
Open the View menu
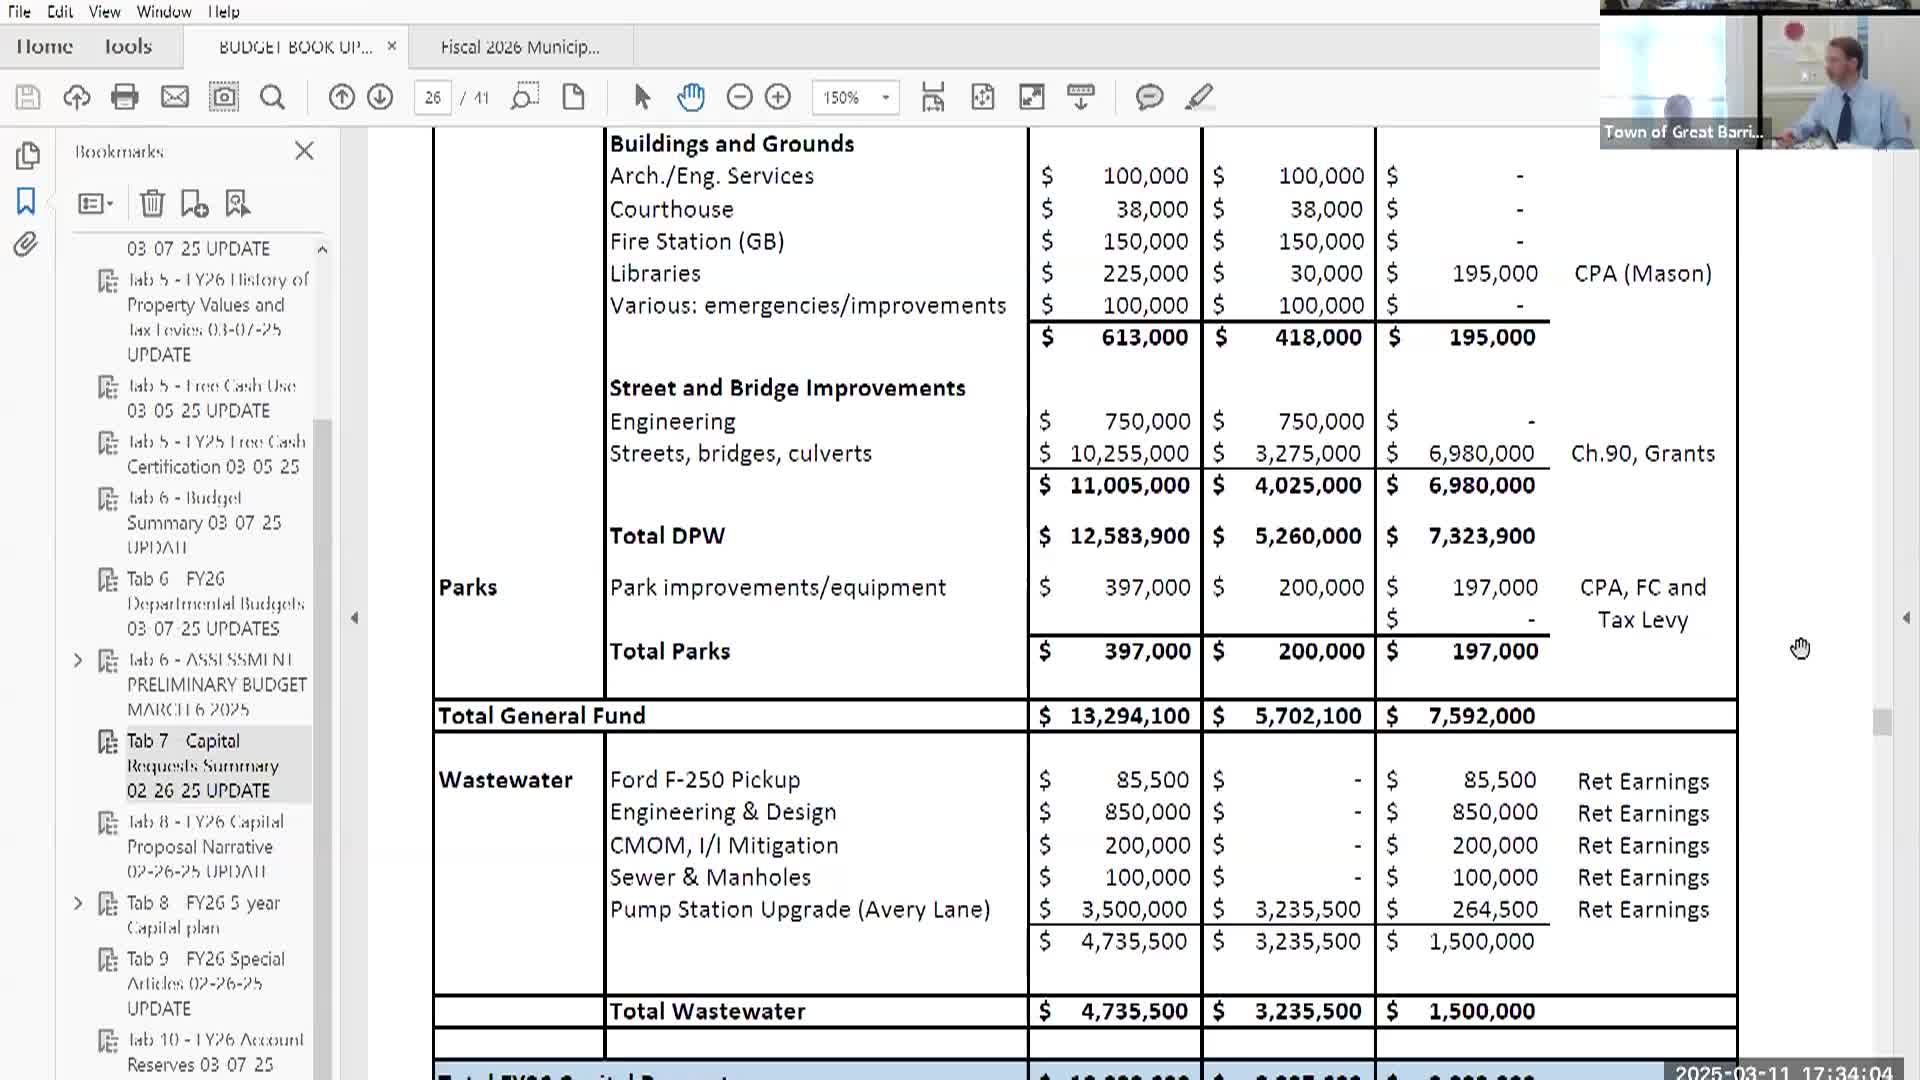(x=104, y=12)
